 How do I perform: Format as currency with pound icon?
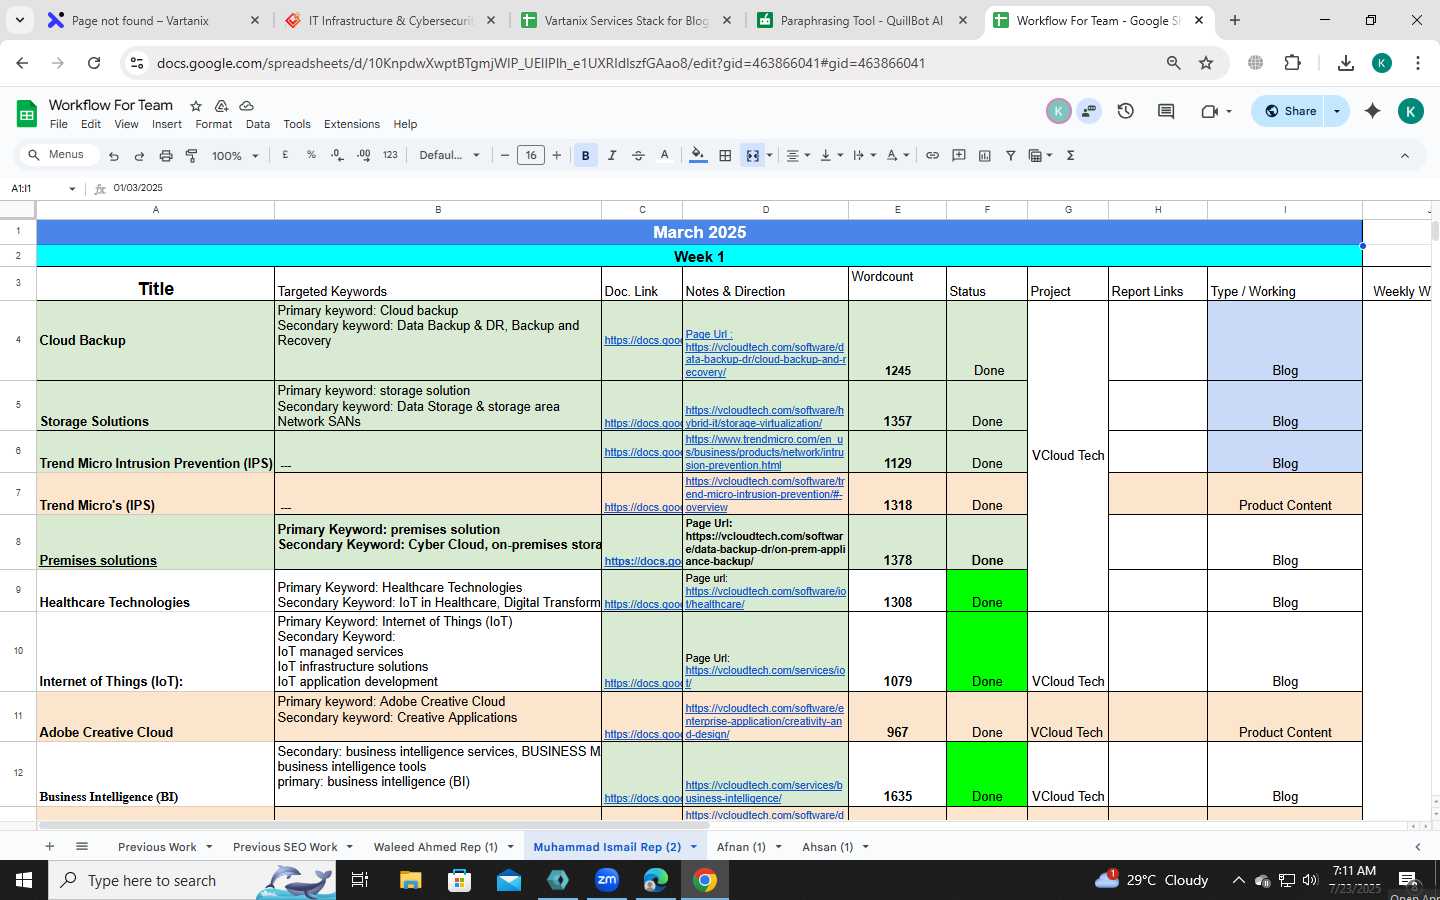[285, 155]
